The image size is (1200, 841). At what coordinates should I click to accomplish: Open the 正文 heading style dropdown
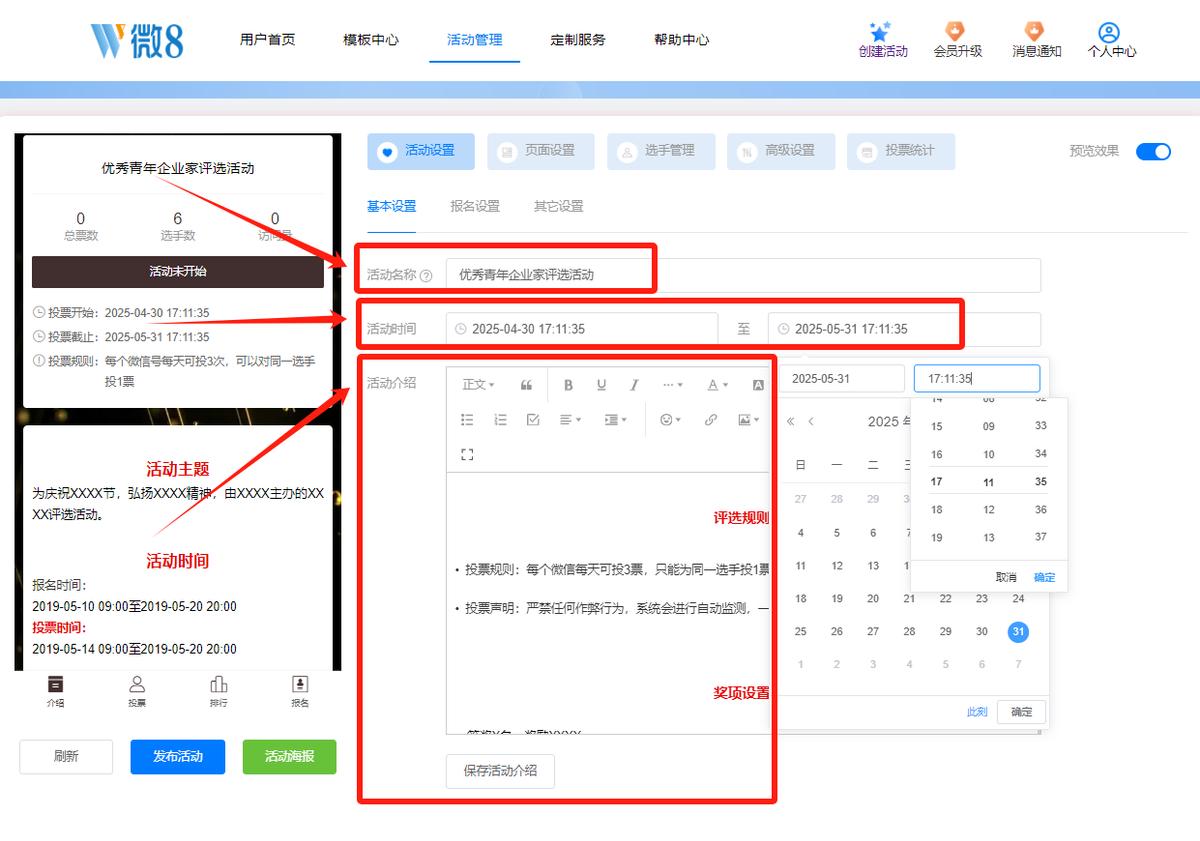(478, 385)
